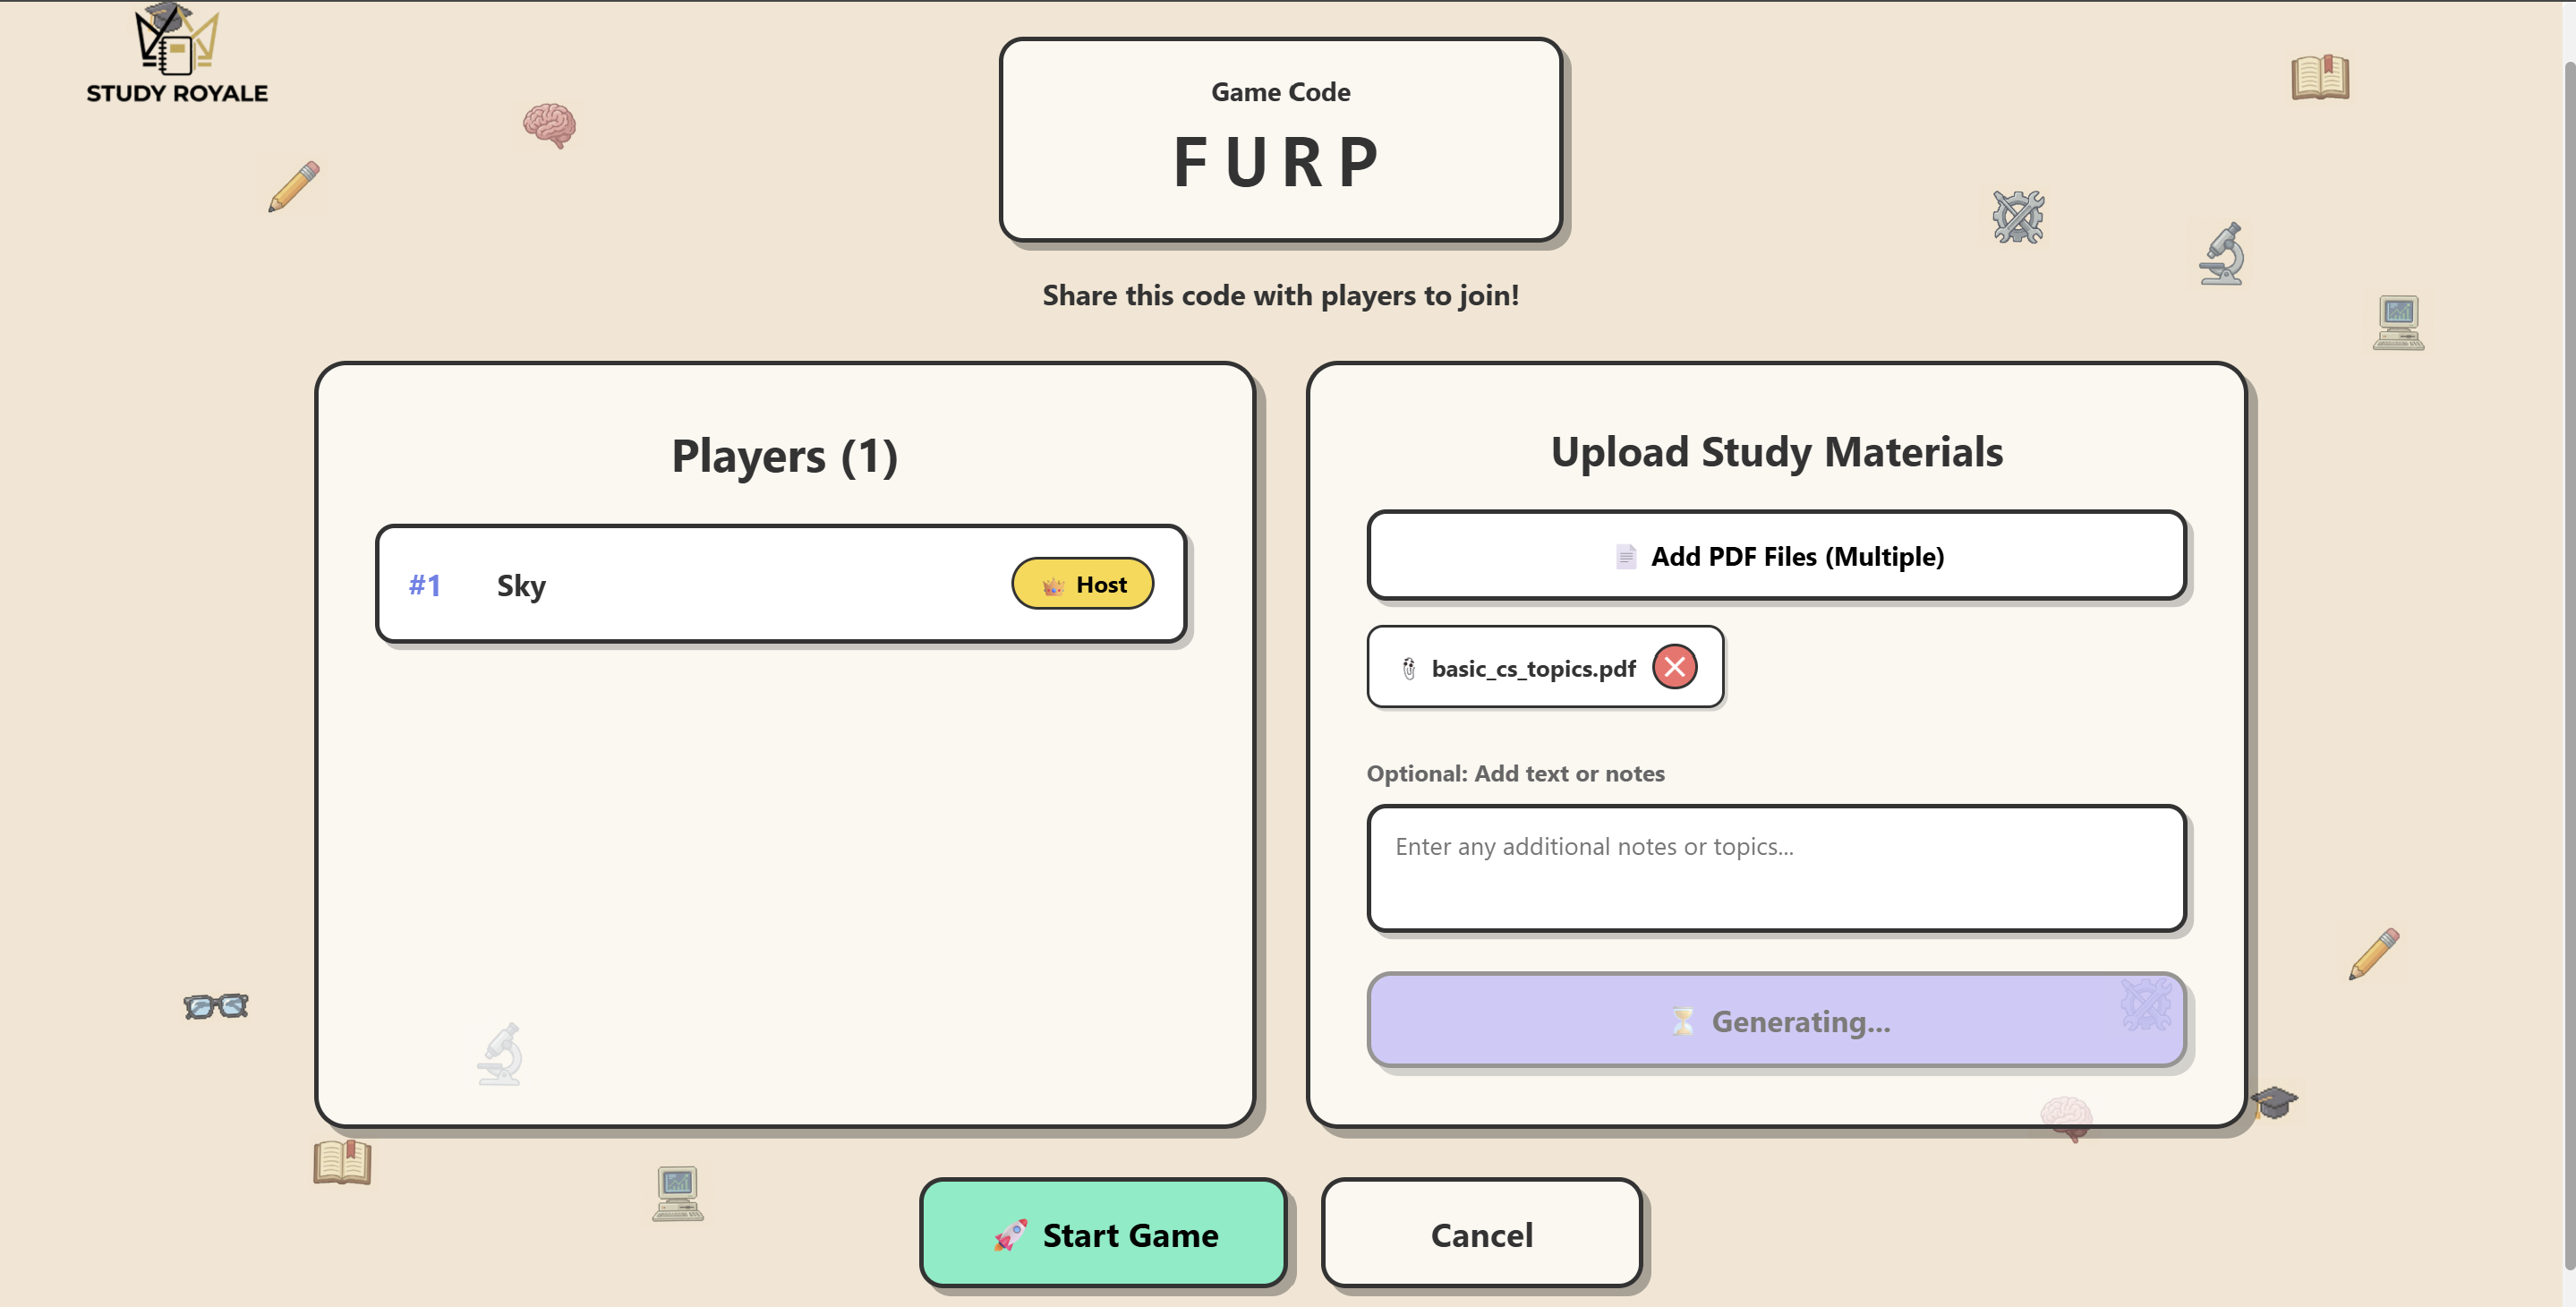Click the game code FURP

point(1279,162)
